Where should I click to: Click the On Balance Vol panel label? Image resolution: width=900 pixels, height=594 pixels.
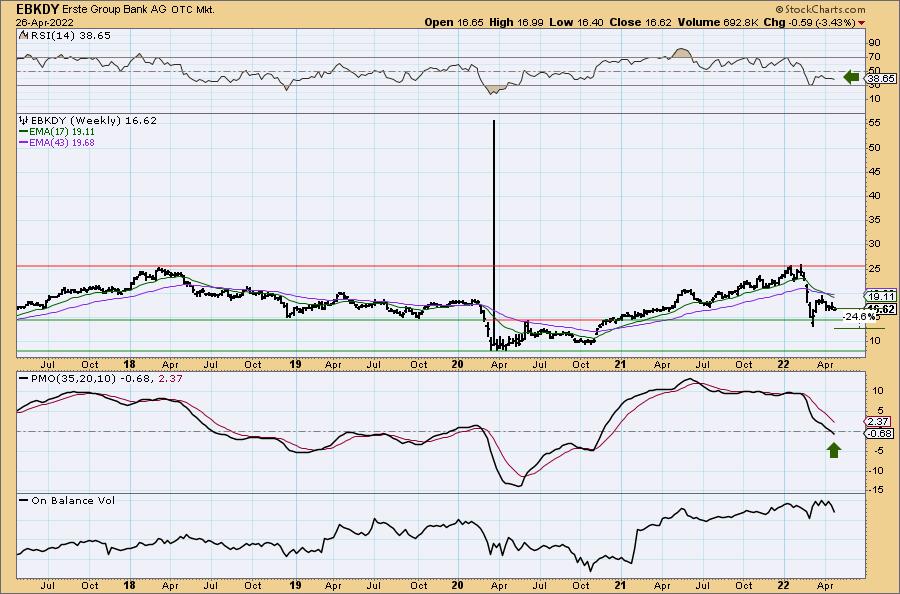pyautogui.click(x=73, y=500)
